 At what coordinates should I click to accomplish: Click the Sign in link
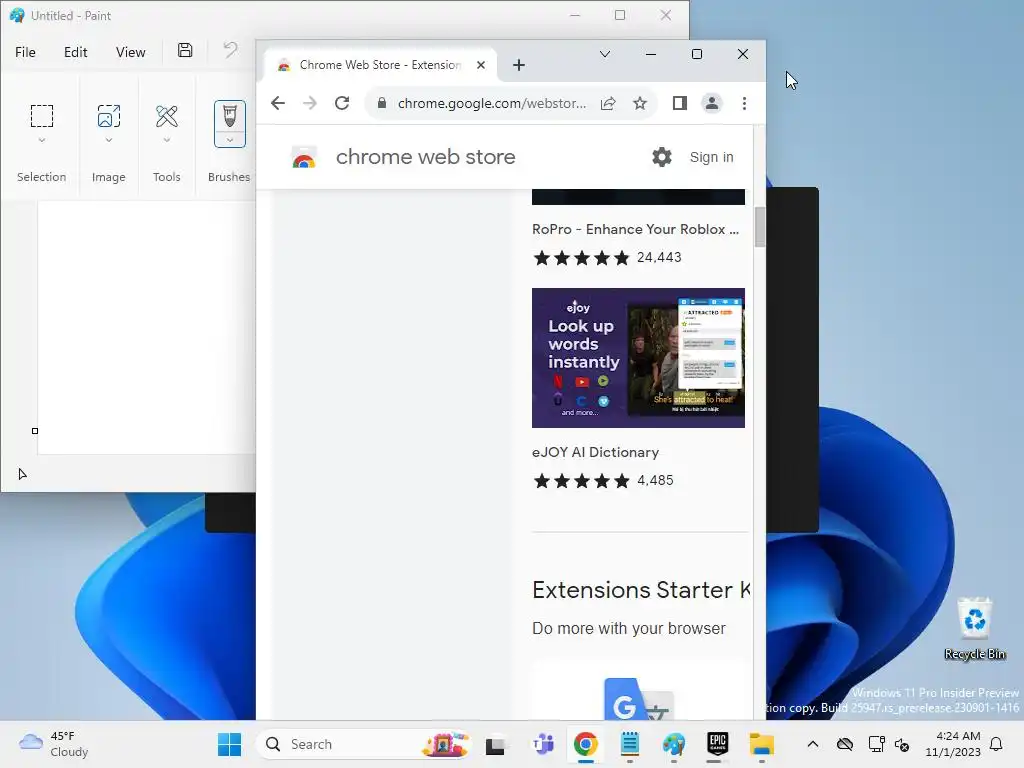point(711,157)
